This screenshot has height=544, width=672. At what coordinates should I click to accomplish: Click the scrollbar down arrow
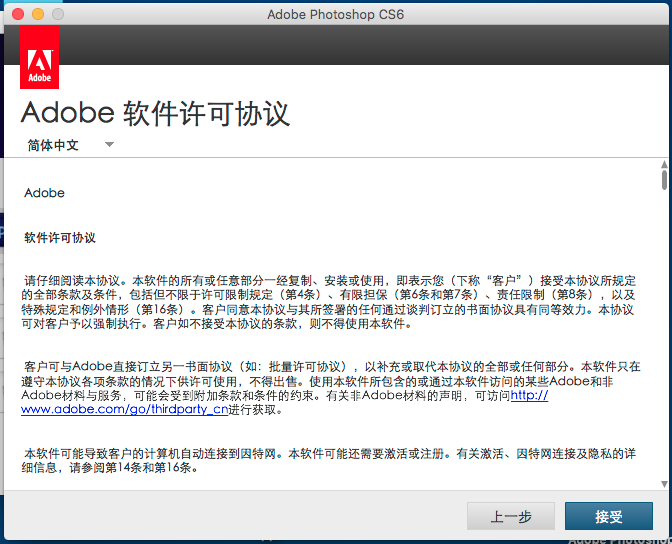click(x=664, y=484)
